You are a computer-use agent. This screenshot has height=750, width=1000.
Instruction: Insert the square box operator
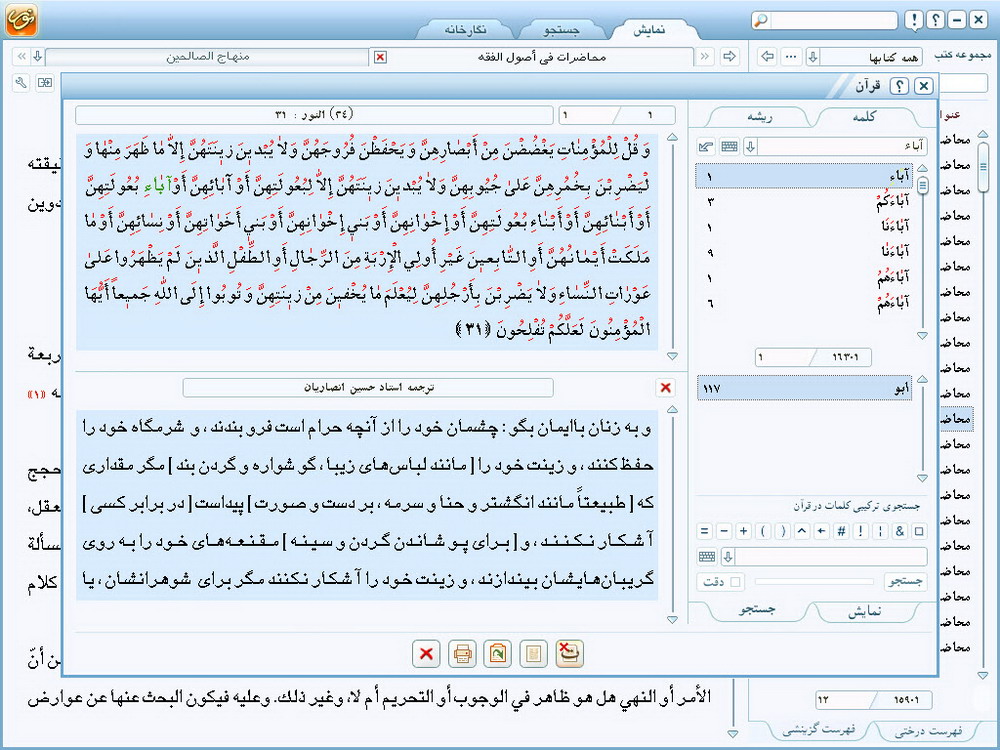point(919,531)
